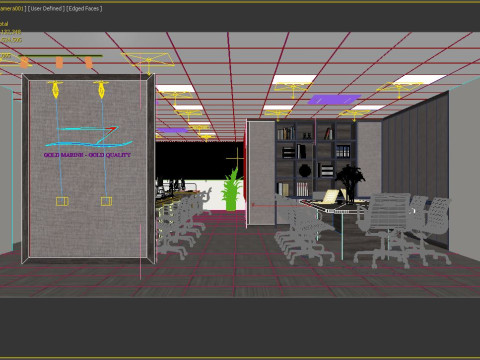The height and width of the screenshot is (360, 480).
Task: Select the cyan and red wall logo
Action: click(x=88, y=137)
